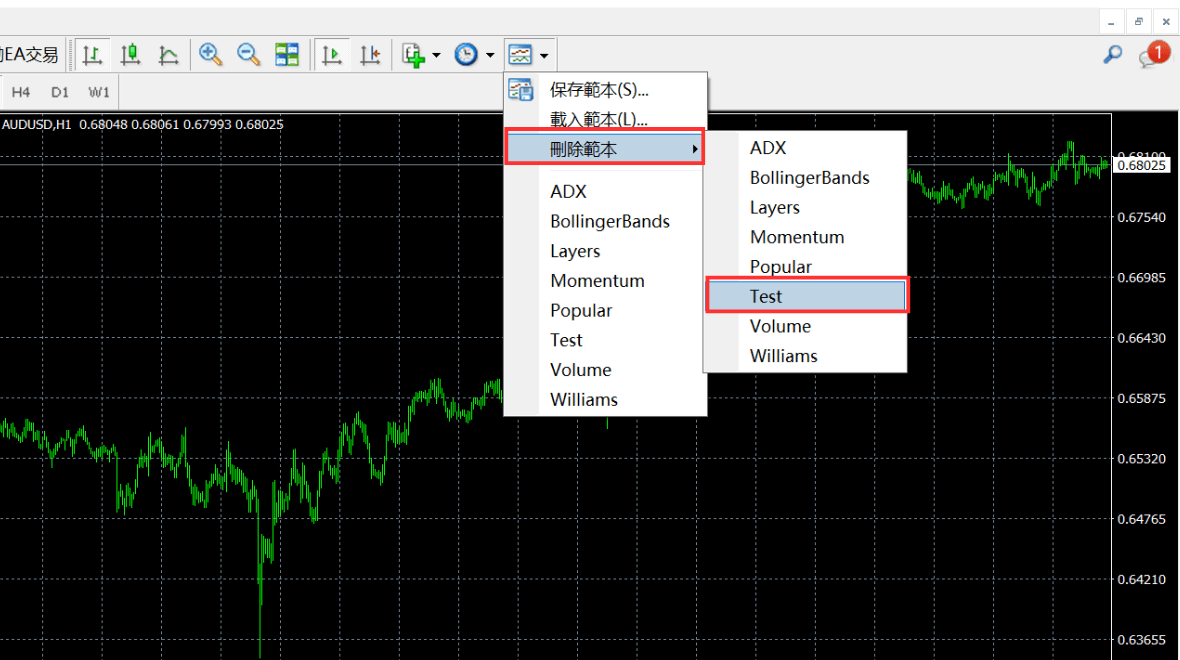Choose 載入範本(L)... menu item

599,119
